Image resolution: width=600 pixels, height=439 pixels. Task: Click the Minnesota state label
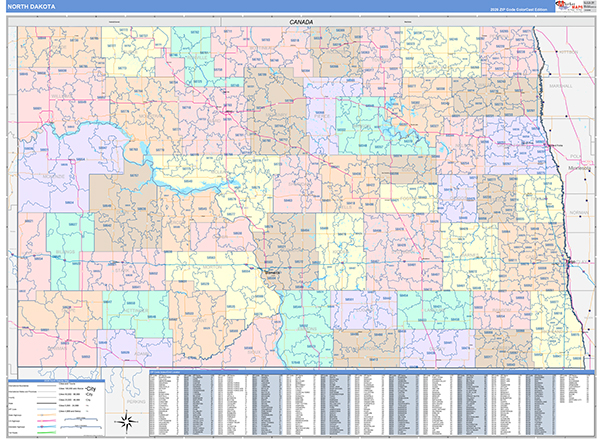pyautogui.click(x=579, y=168)
